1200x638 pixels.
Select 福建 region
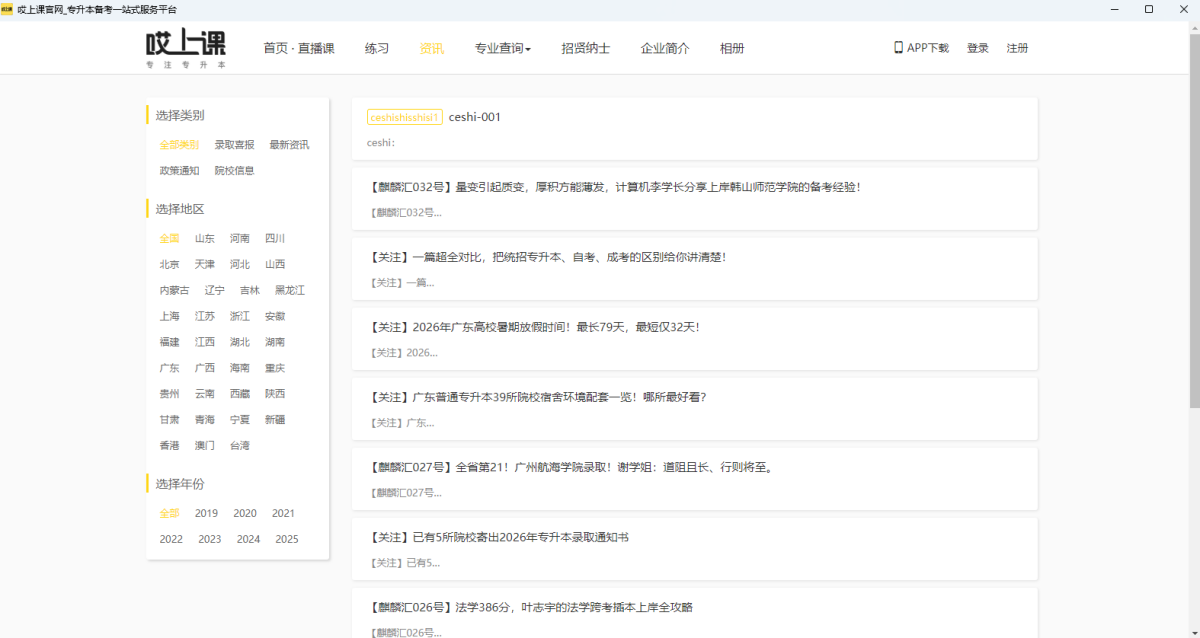click(x=169, y=342)
